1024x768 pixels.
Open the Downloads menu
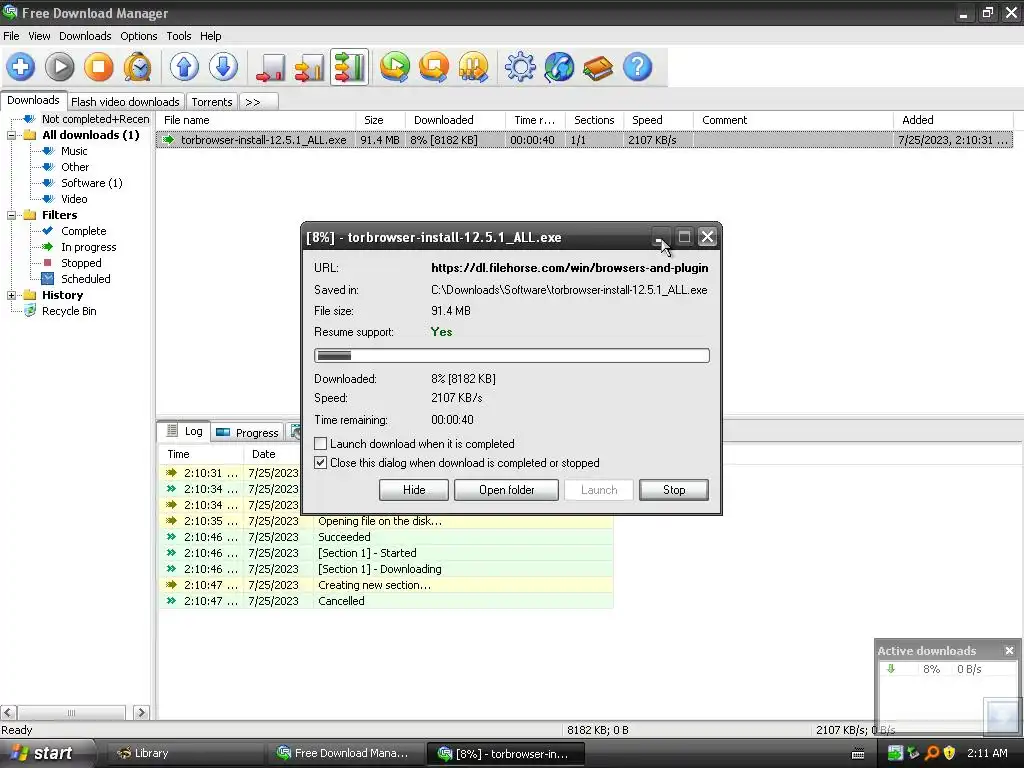(x=85, y=36)
